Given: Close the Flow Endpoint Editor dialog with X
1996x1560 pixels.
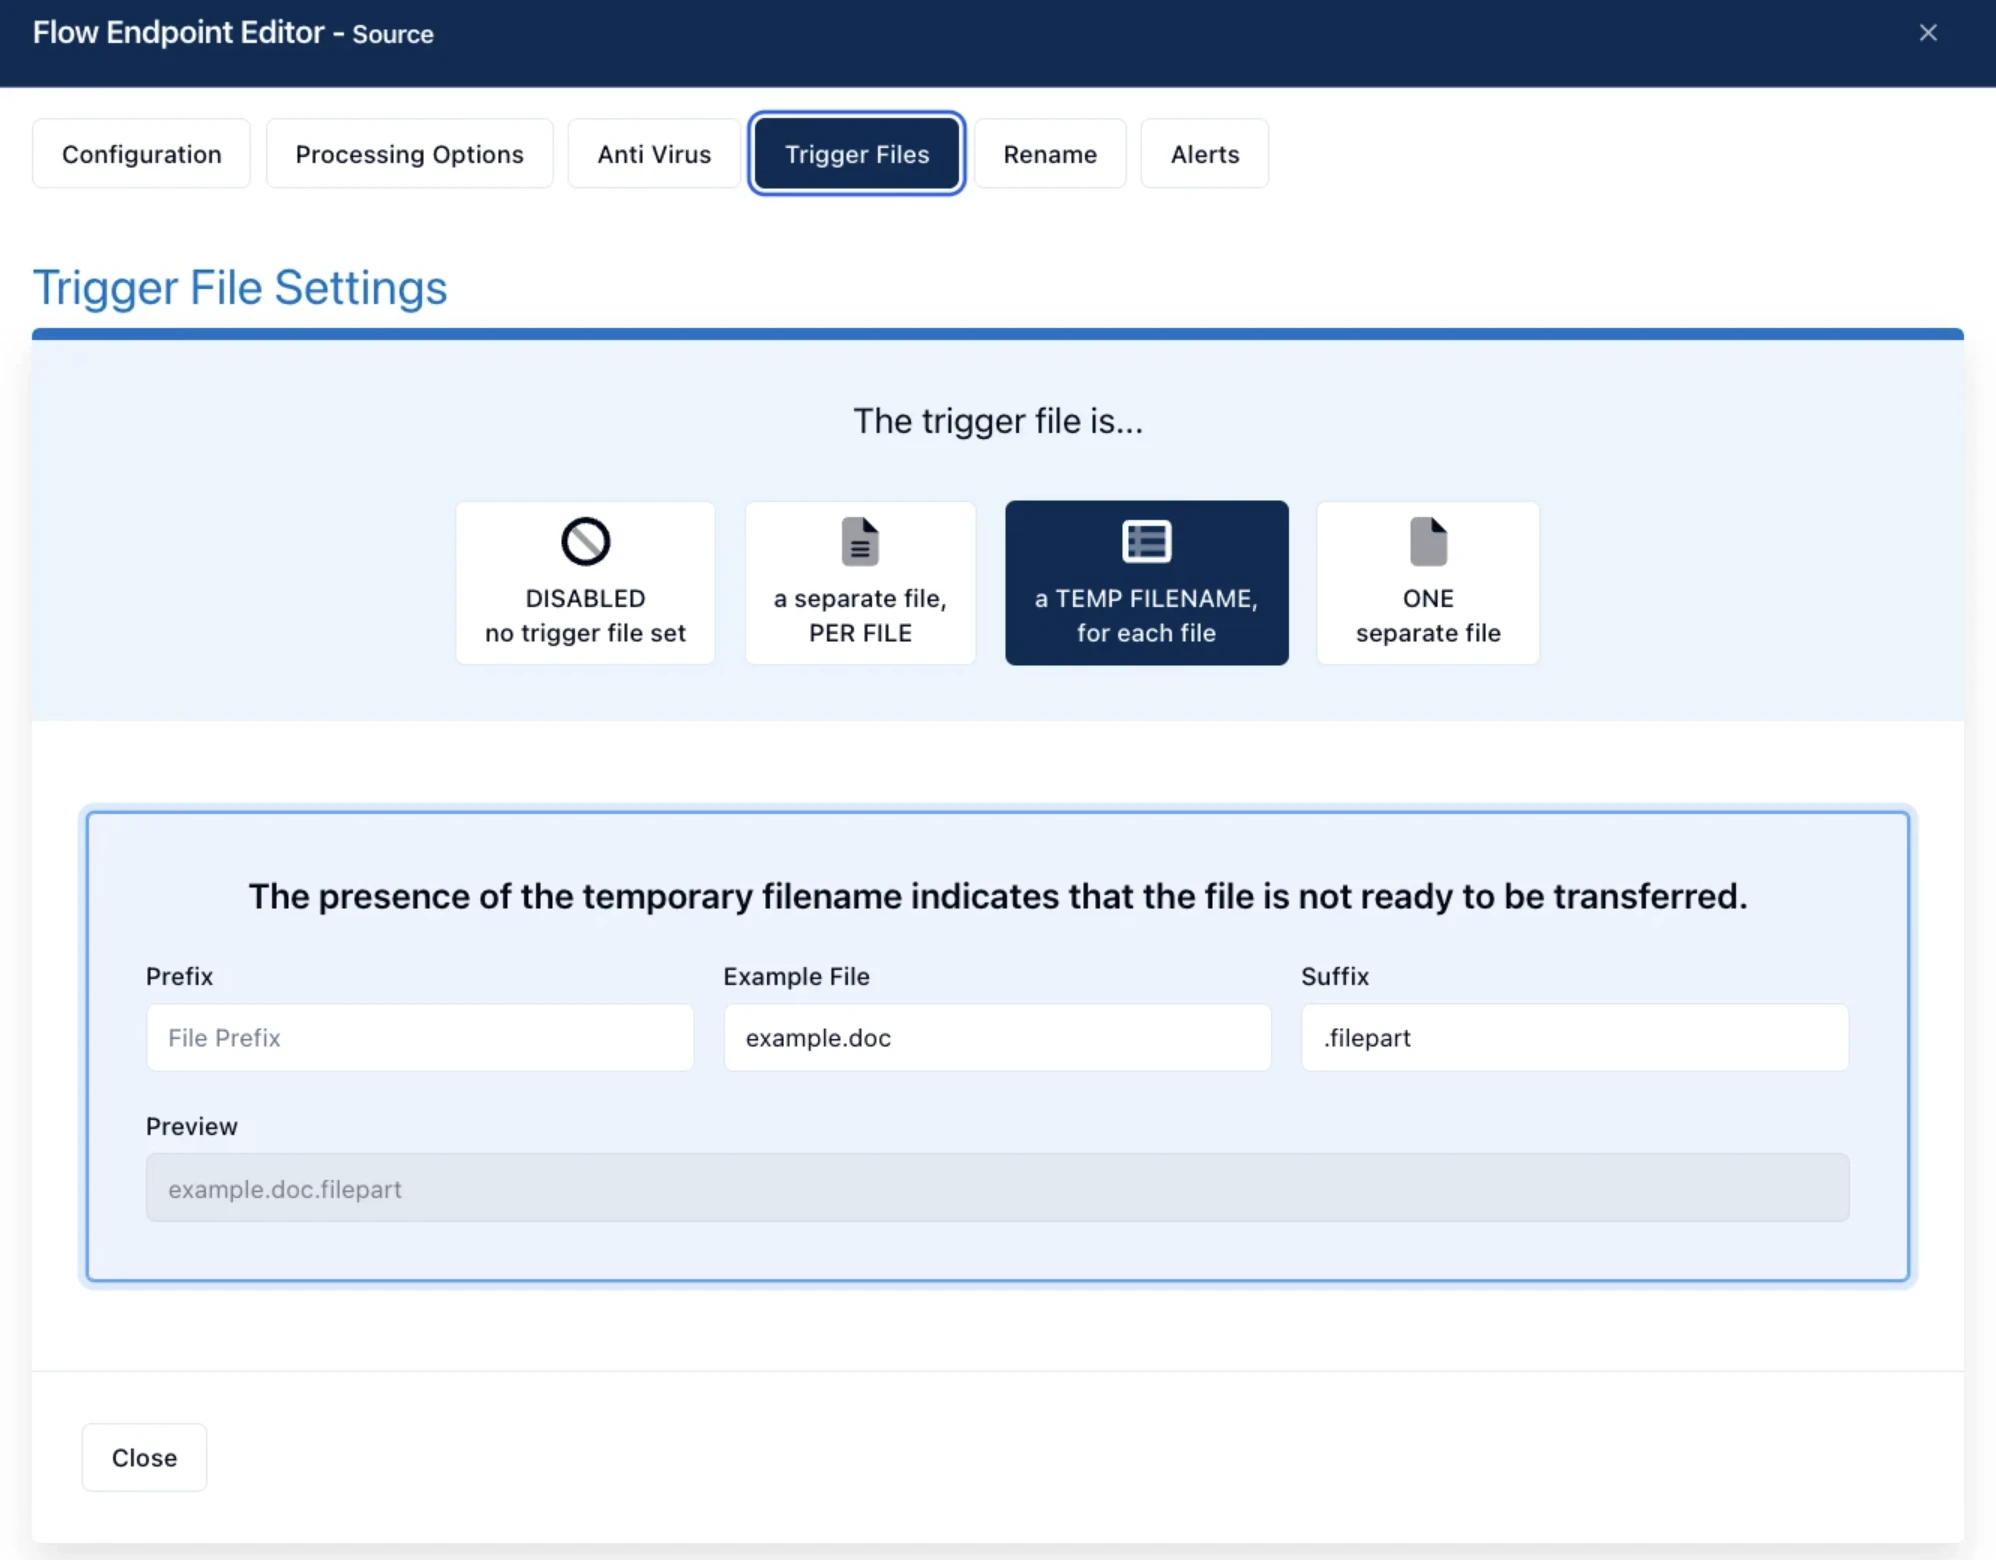Looking at the screenshot, I should click(1928, 33).
